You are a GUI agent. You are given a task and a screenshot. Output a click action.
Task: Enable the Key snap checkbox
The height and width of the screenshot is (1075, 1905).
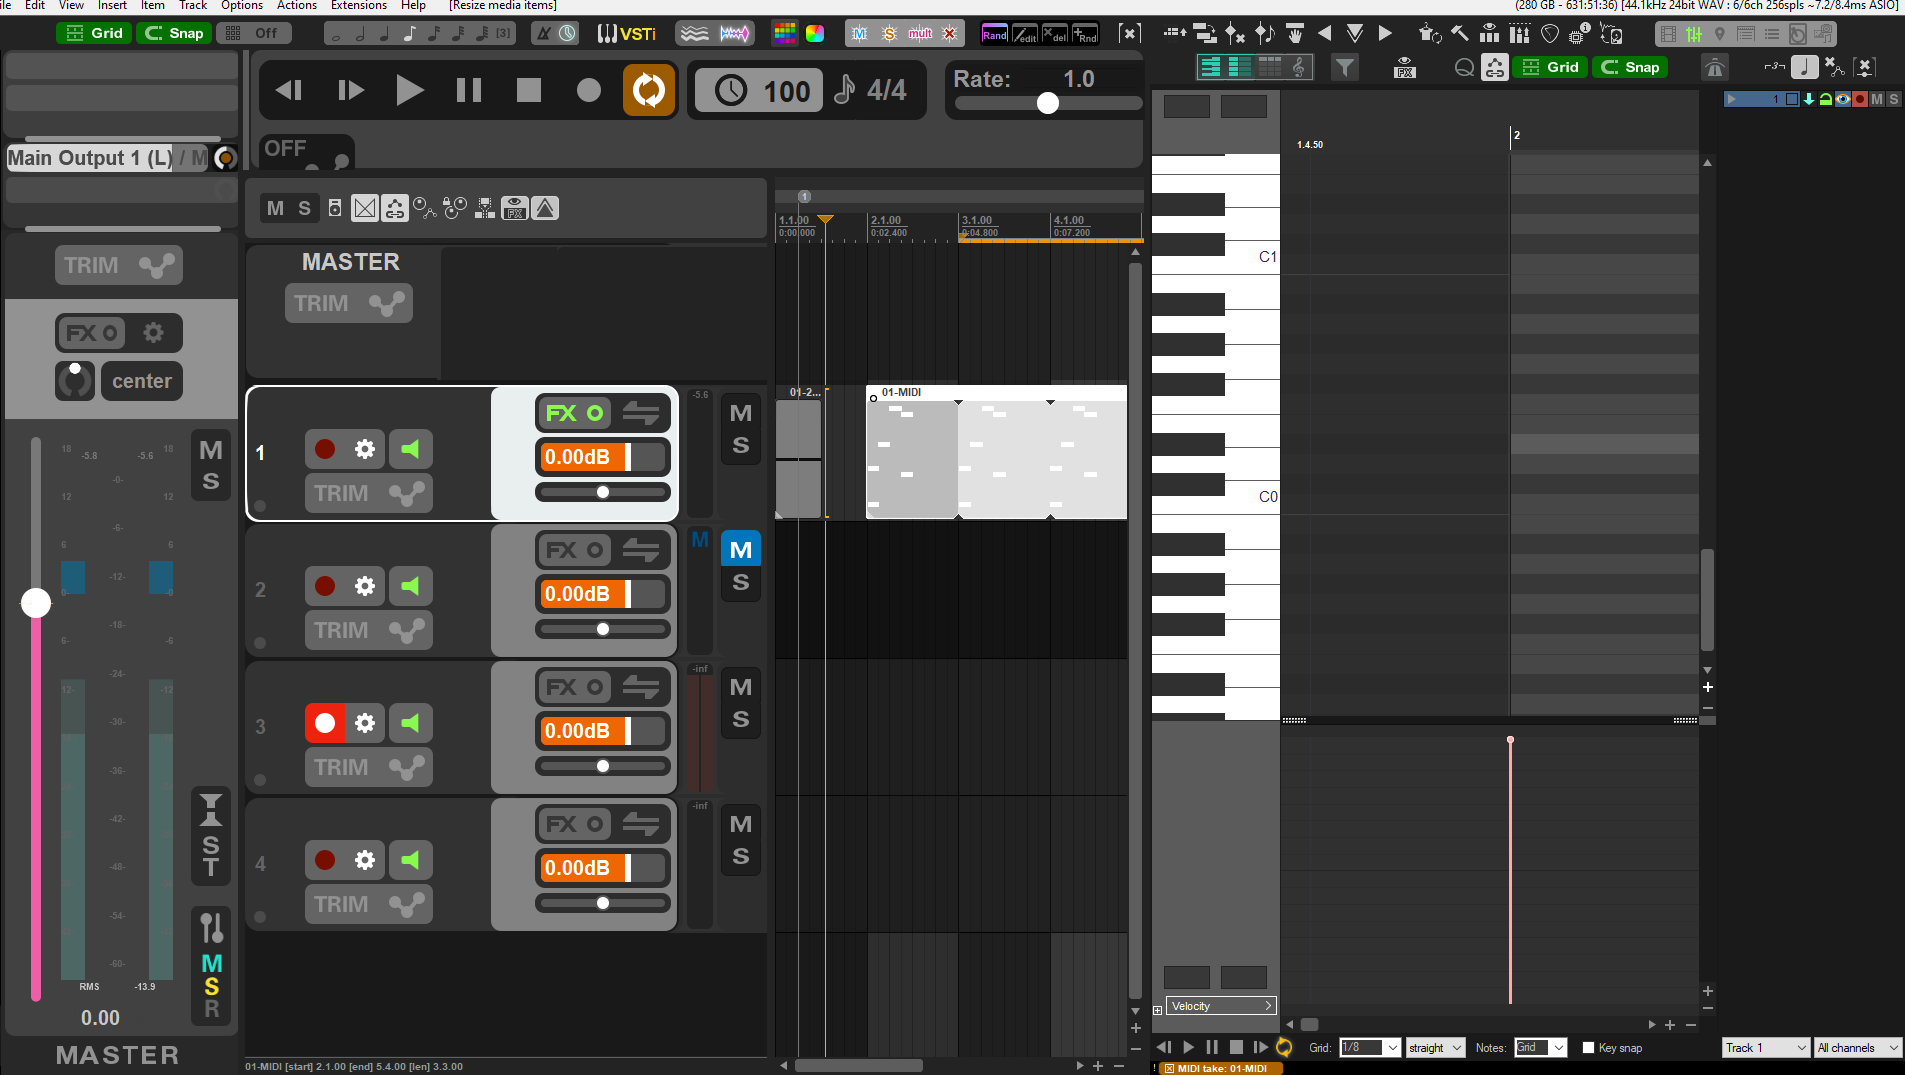point(1588,1048)
